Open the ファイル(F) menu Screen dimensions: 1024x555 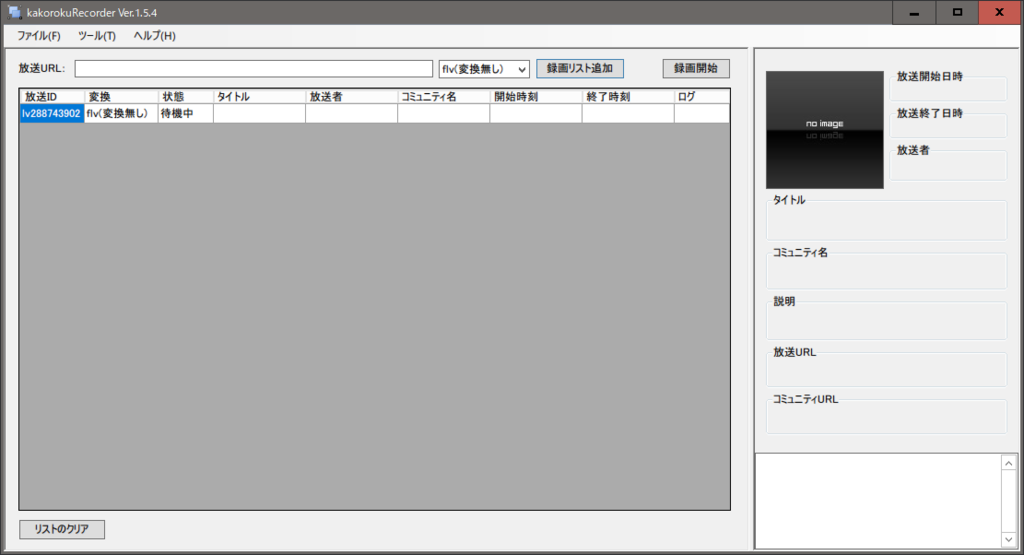(x=39, y=36)
